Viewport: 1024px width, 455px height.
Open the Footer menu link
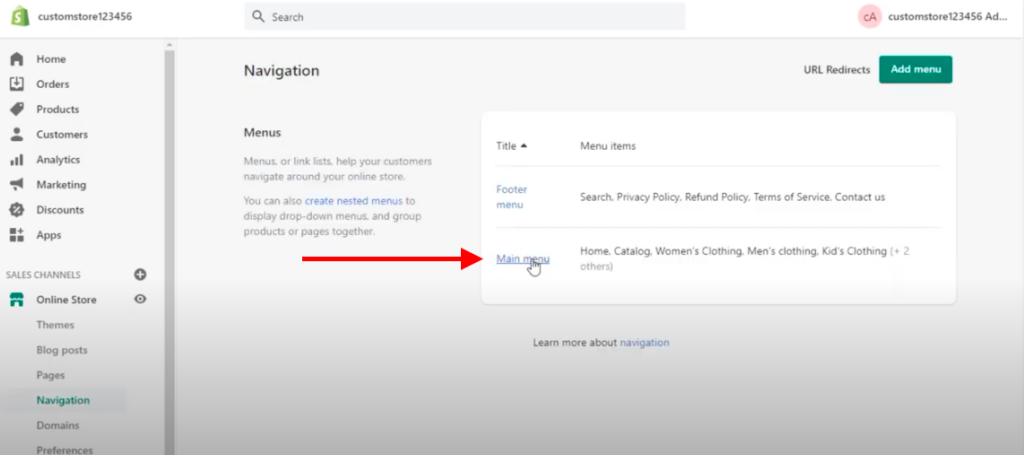[511, 197]
